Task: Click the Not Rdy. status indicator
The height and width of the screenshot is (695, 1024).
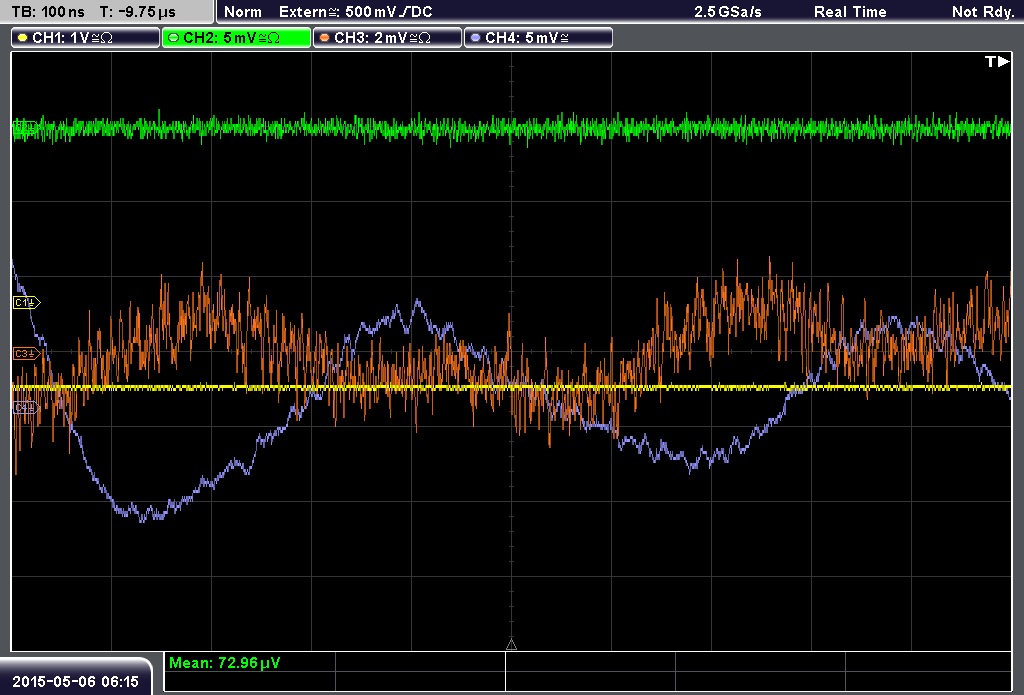Action: (x=983, y=12)
